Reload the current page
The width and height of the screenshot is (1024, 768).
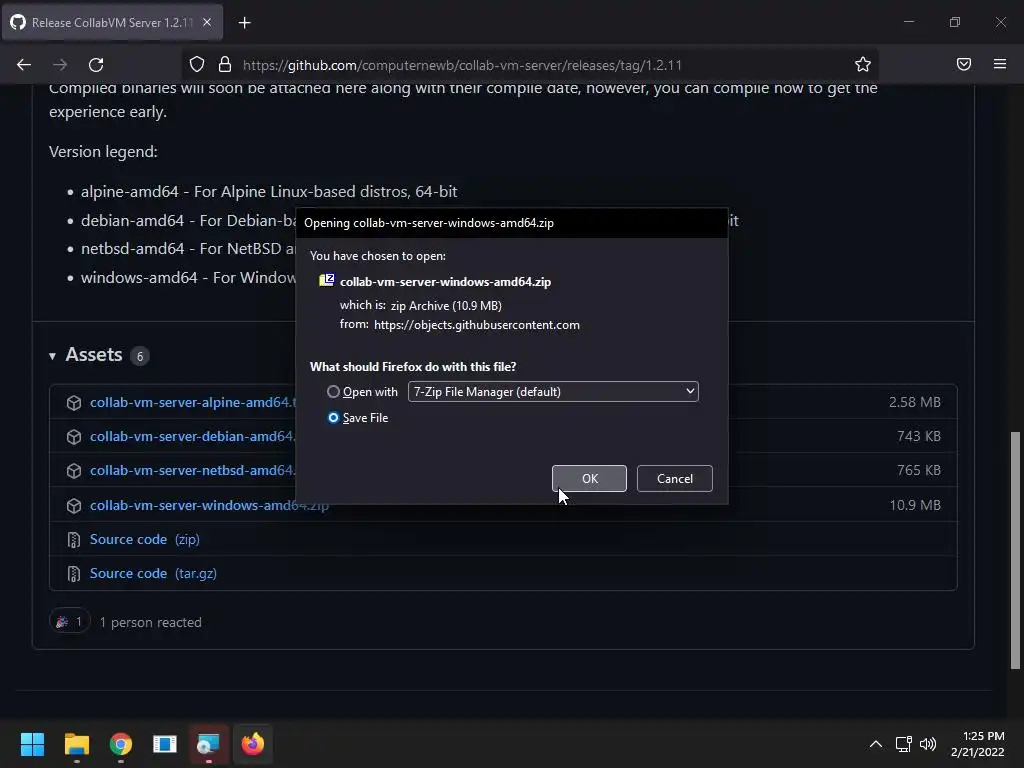pos(96,65)
